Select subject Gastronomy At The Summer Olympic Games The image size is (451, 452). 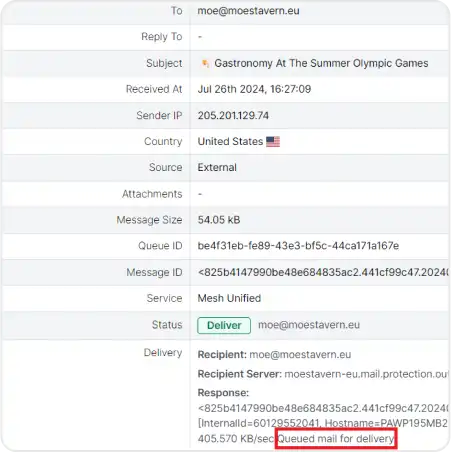click(321, 63)
